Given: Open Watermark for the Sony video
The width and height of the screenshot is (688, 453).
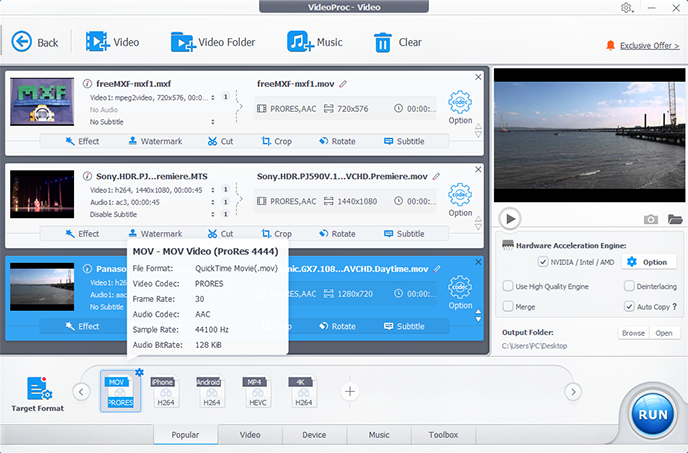Looking at the screenshot, I should tap(155, 234).
